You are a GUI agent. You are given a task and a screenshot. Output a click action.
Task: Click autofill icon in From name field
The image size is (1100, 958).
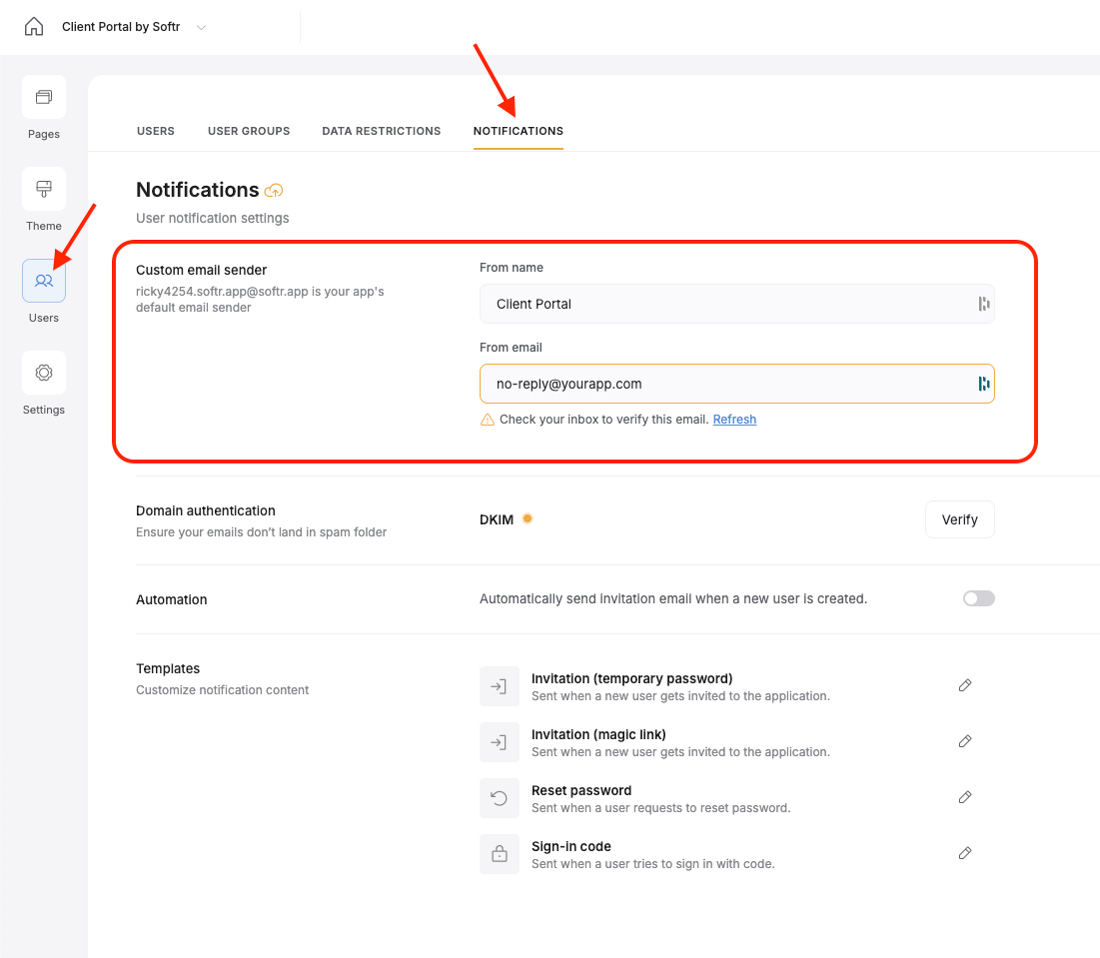[x=984, y=304]
